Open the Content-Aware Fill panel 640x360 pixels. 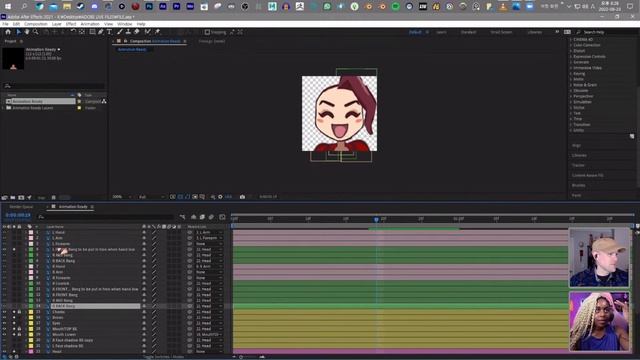point(587,176)
